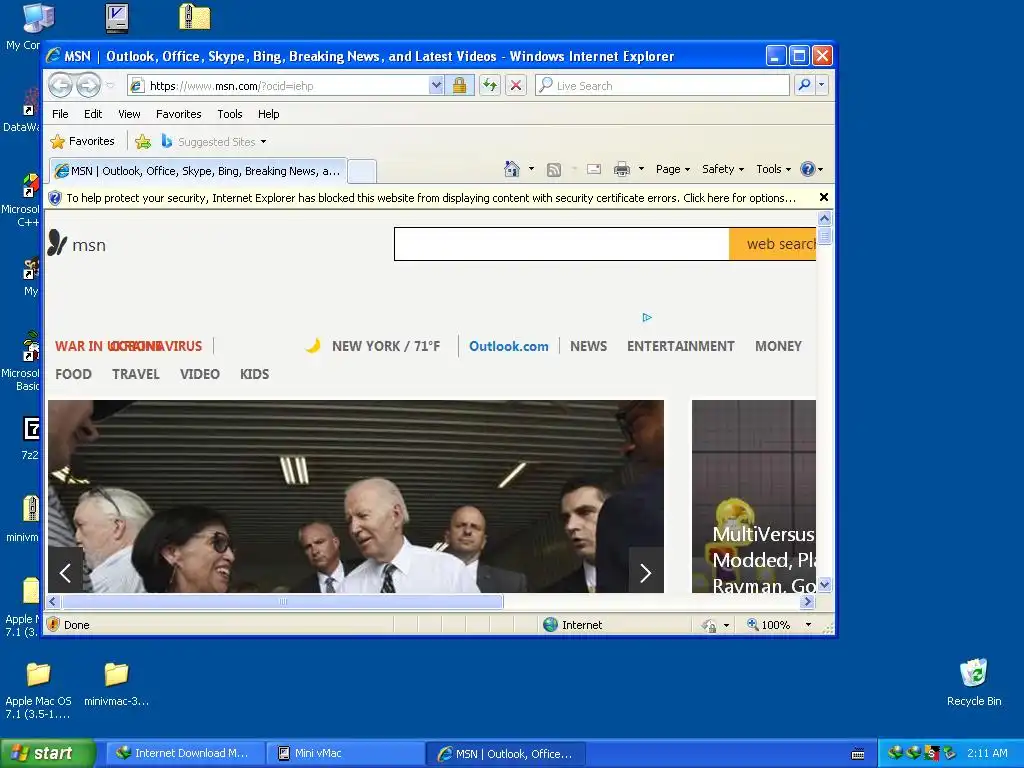
Task: Switch to Mini vMac taskbar button
Action: tap(344, 753)
